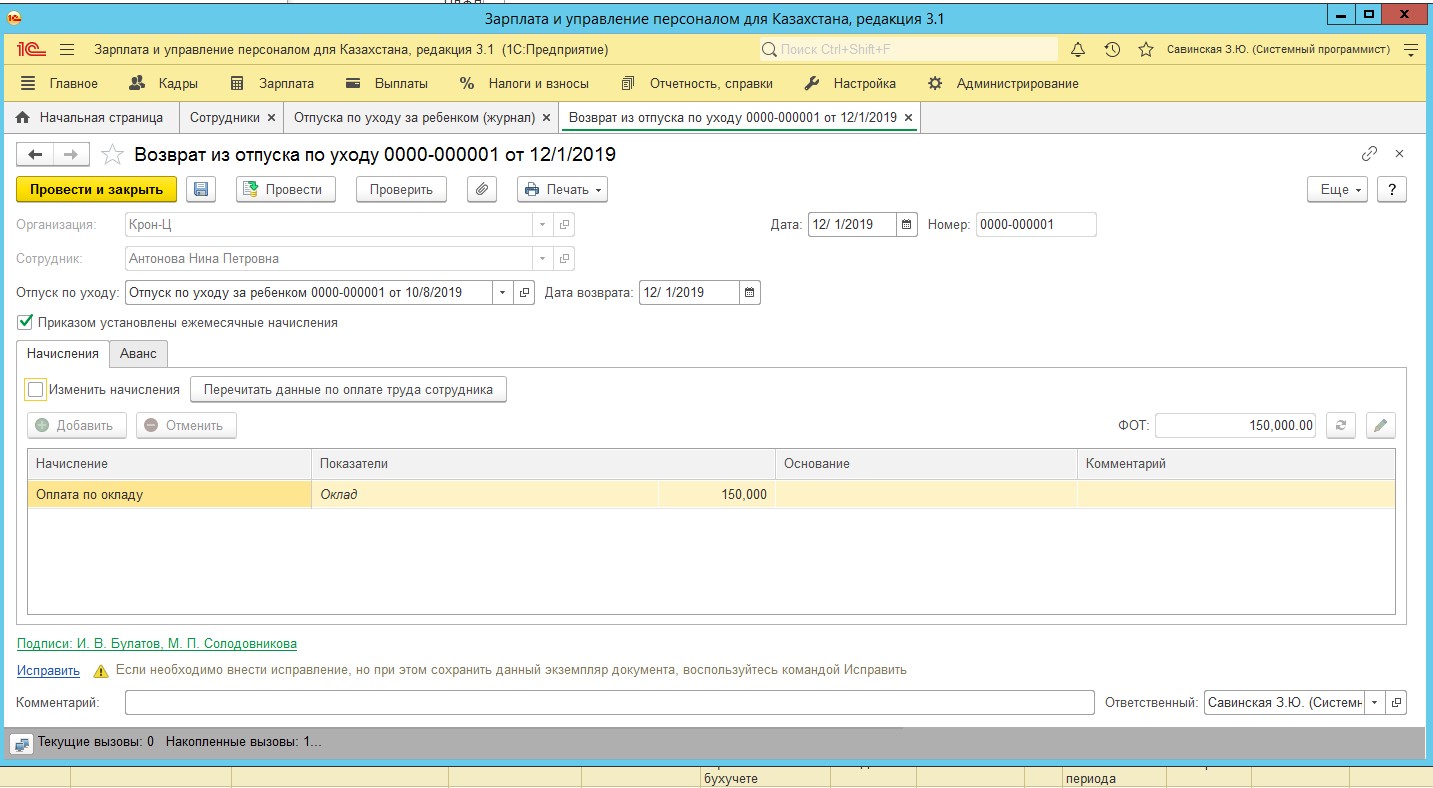Open the 1C main menu hamburger icon

[67, 49]
